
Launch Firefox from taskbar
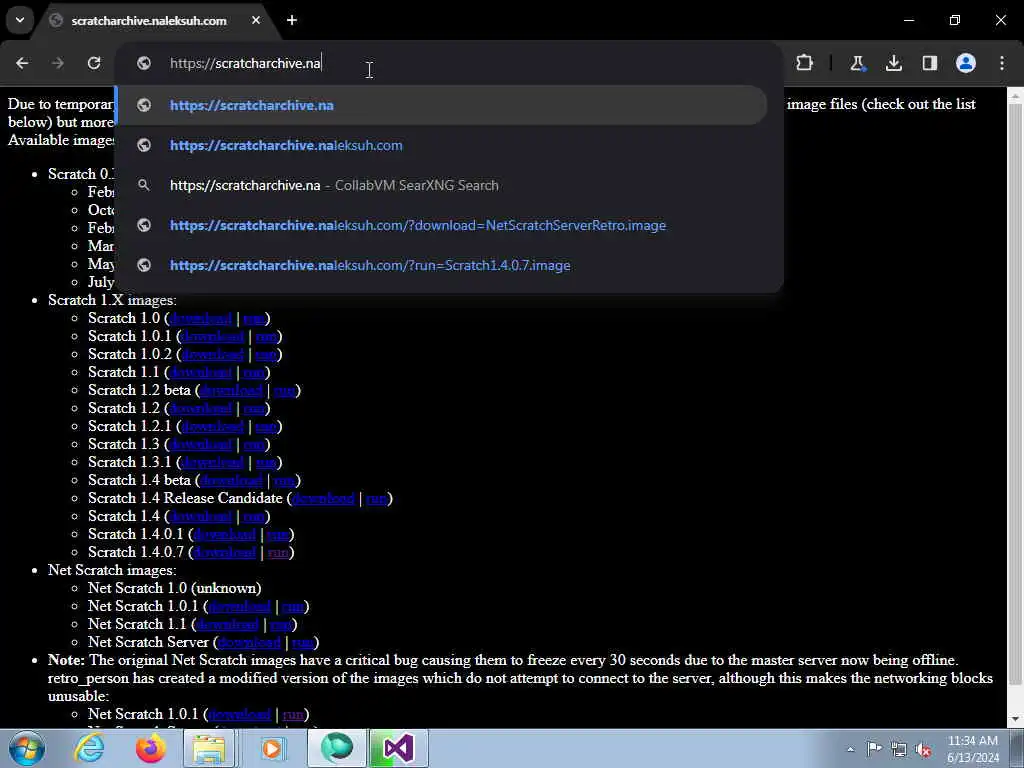click(150, 748)
